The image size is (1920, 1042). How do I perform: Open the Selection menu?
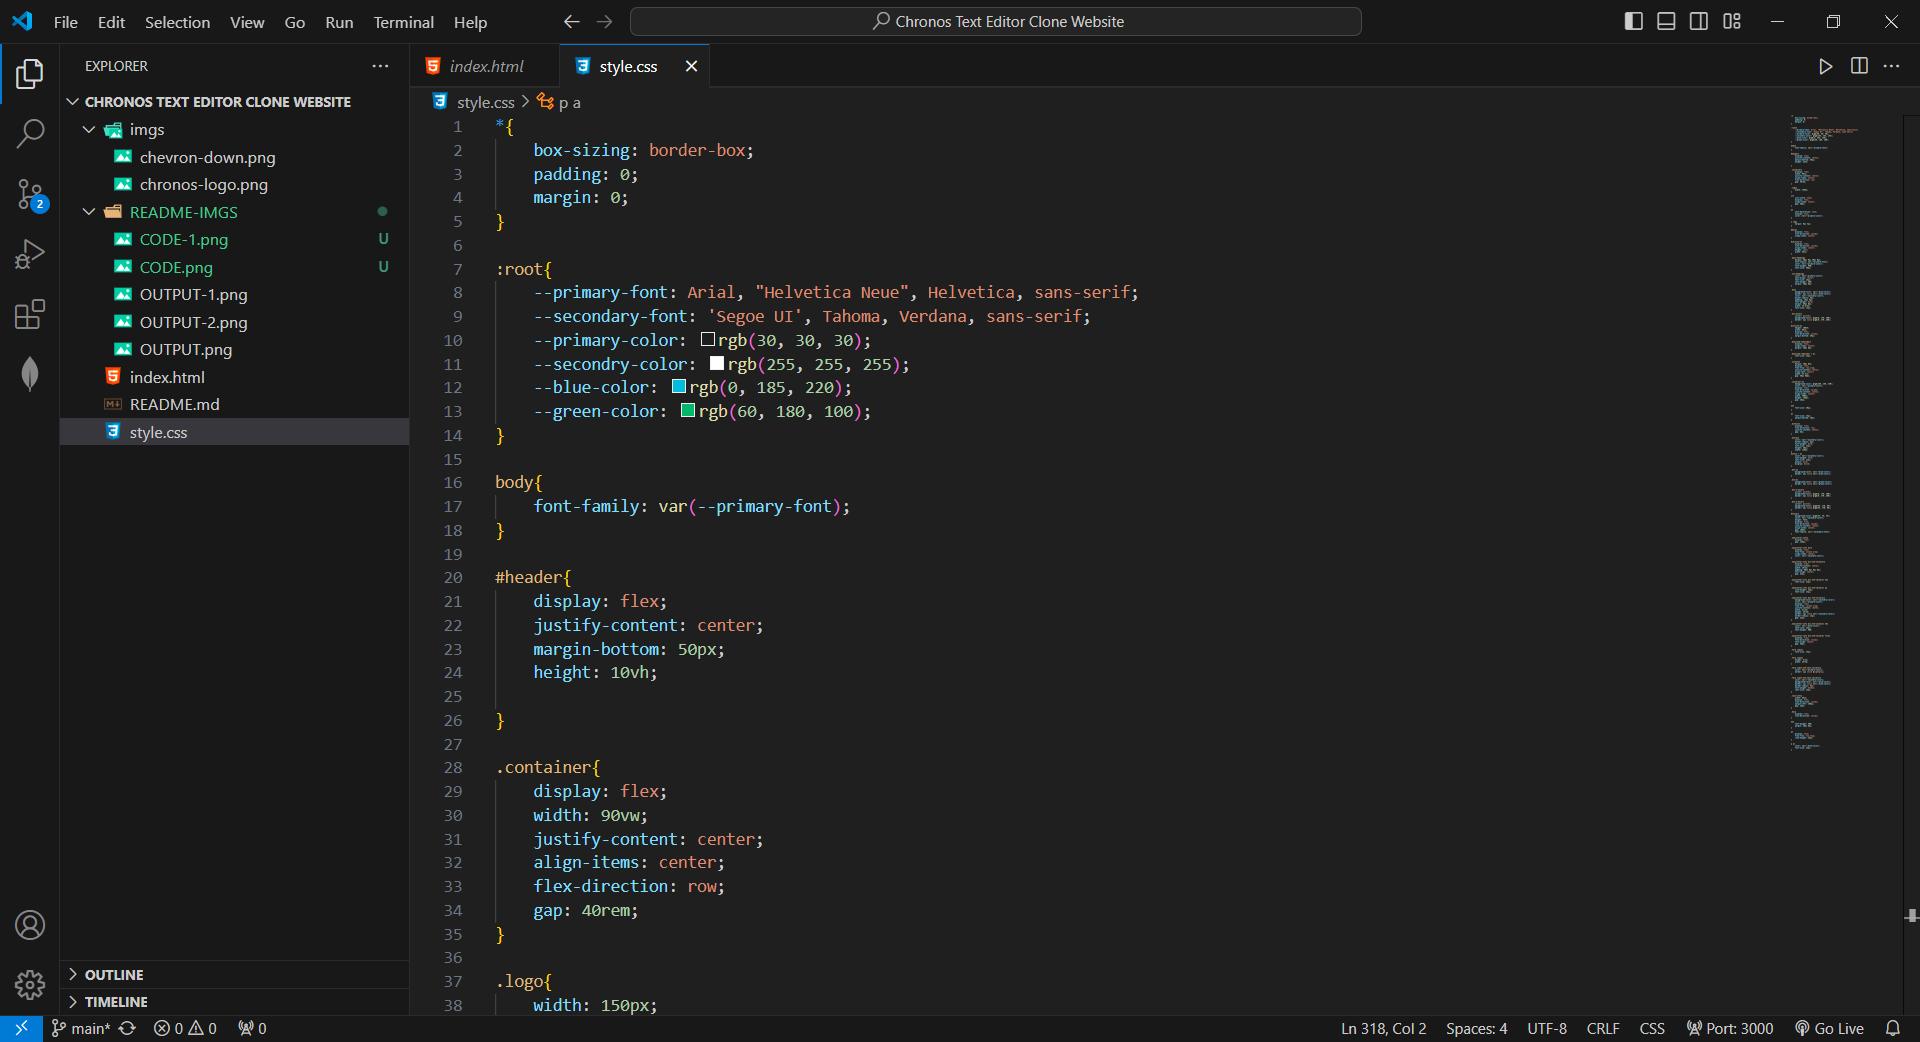(177, 22)
